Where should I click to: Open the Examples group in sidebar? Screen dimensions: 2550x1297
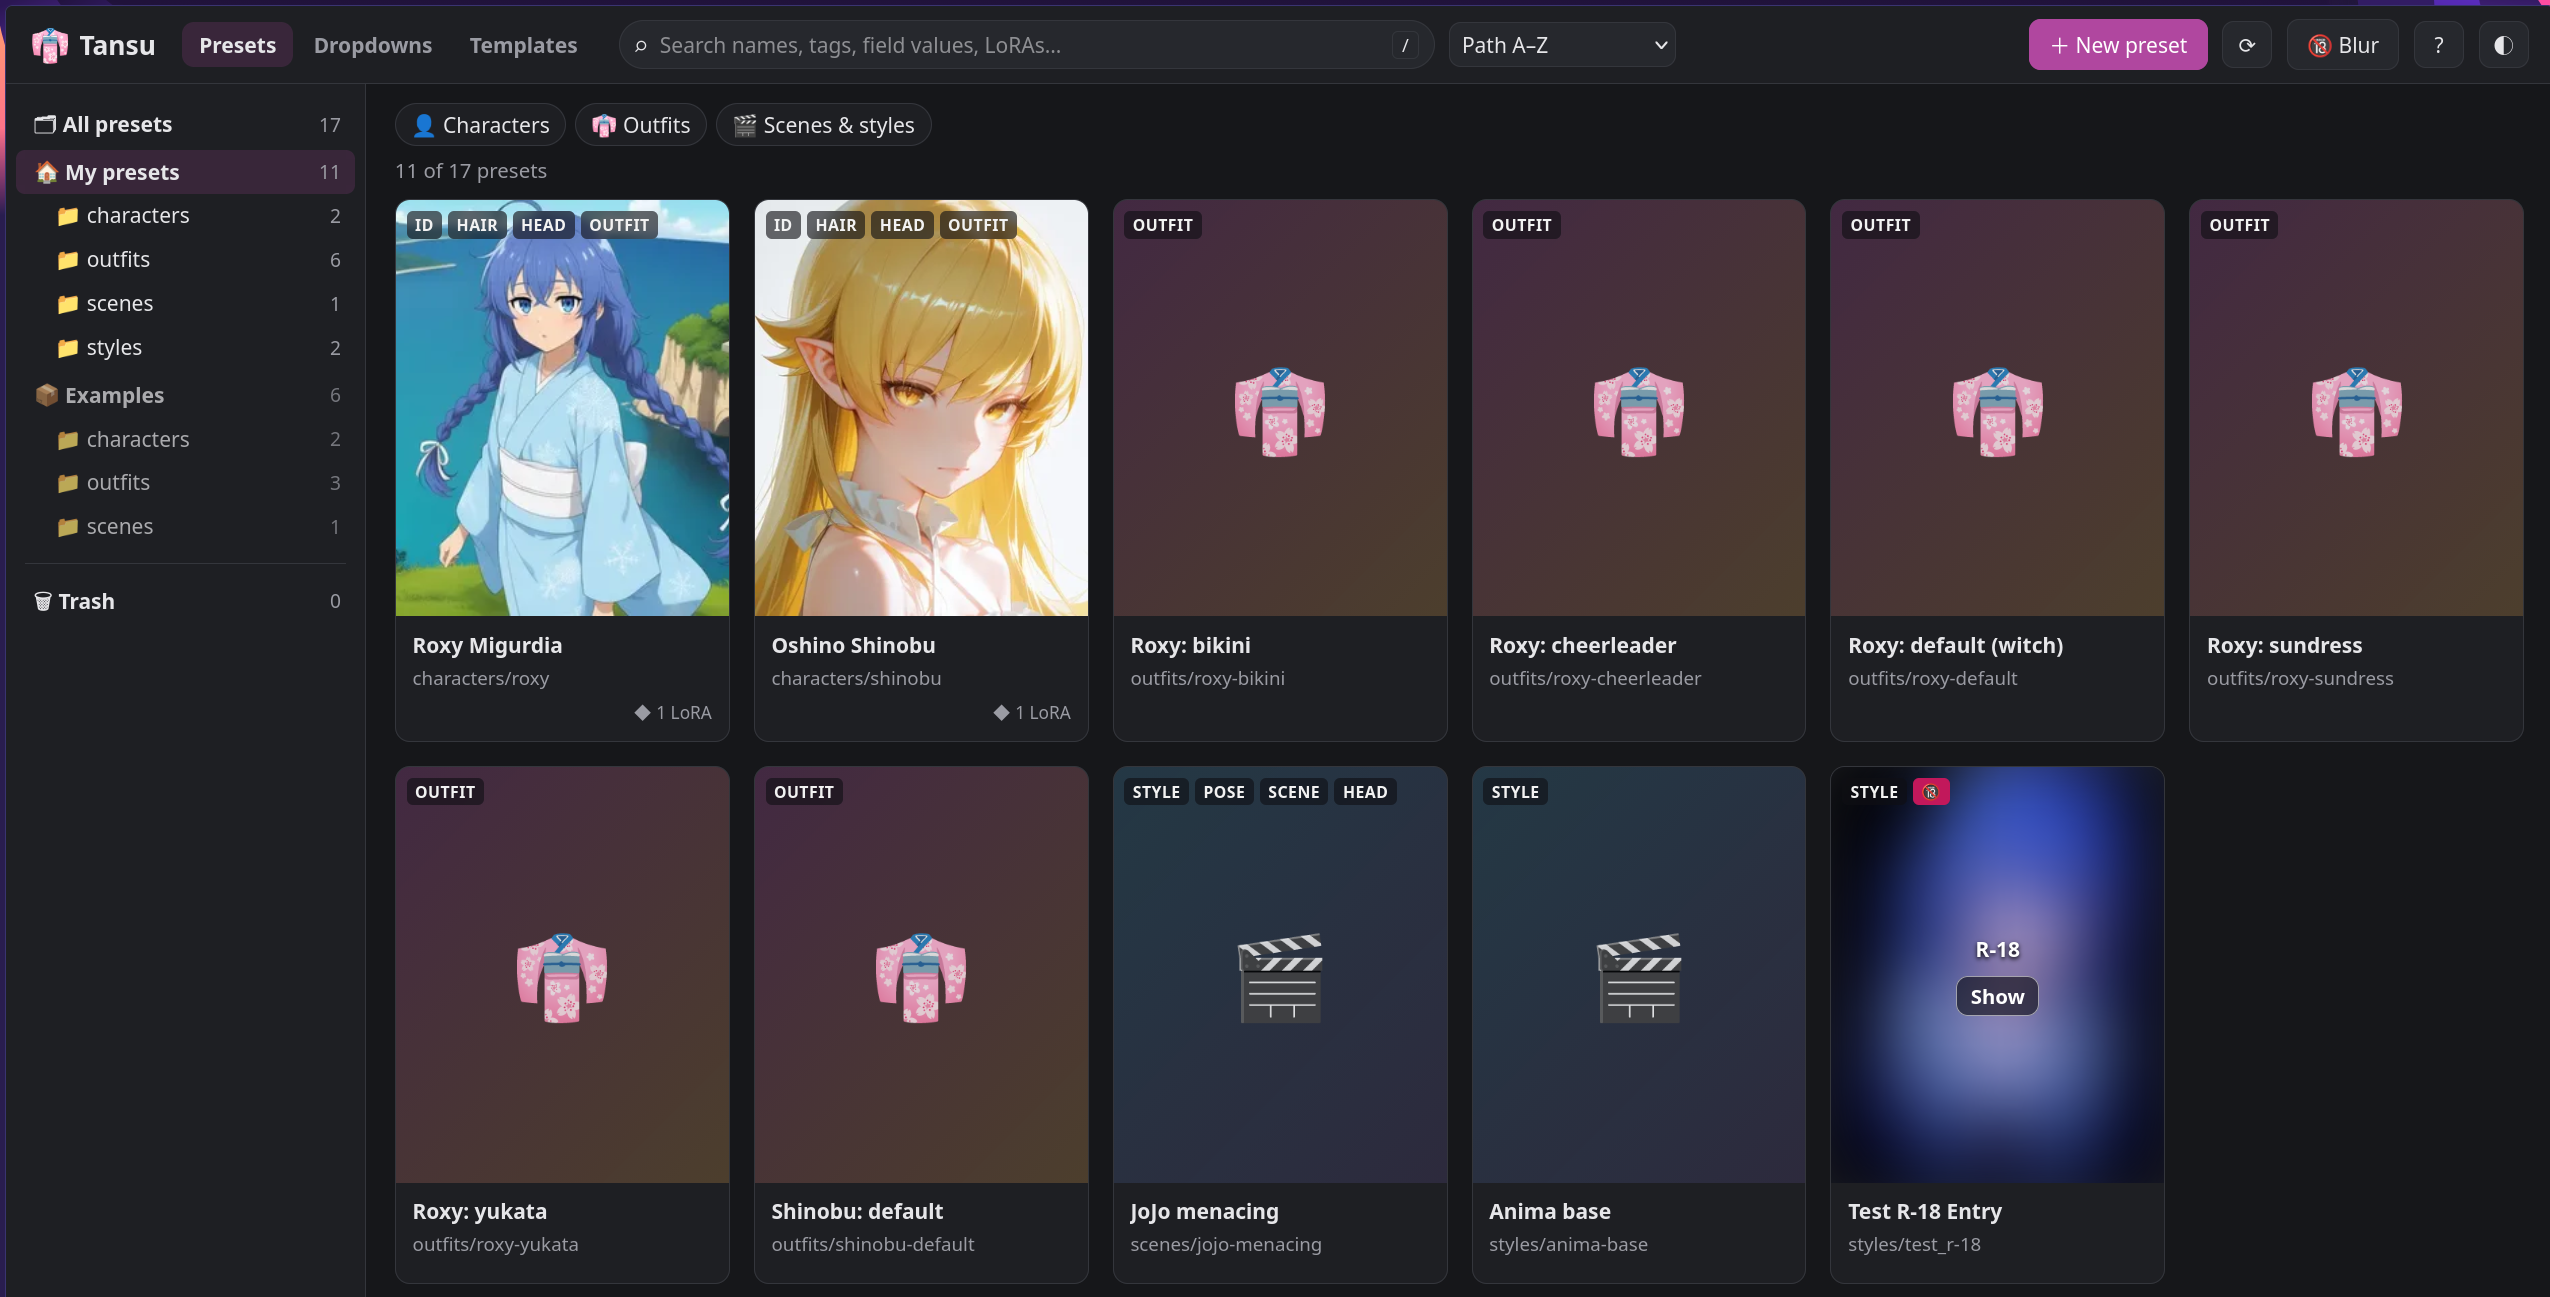(186, 395)
